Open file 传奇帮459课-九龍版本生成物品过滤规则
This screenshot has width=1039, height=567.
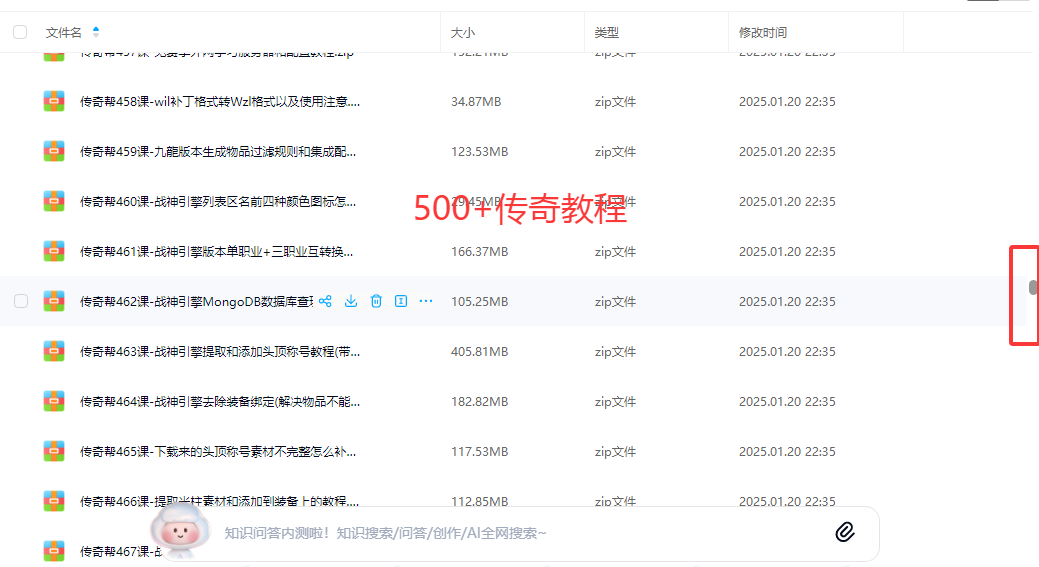tap(218, 152)
